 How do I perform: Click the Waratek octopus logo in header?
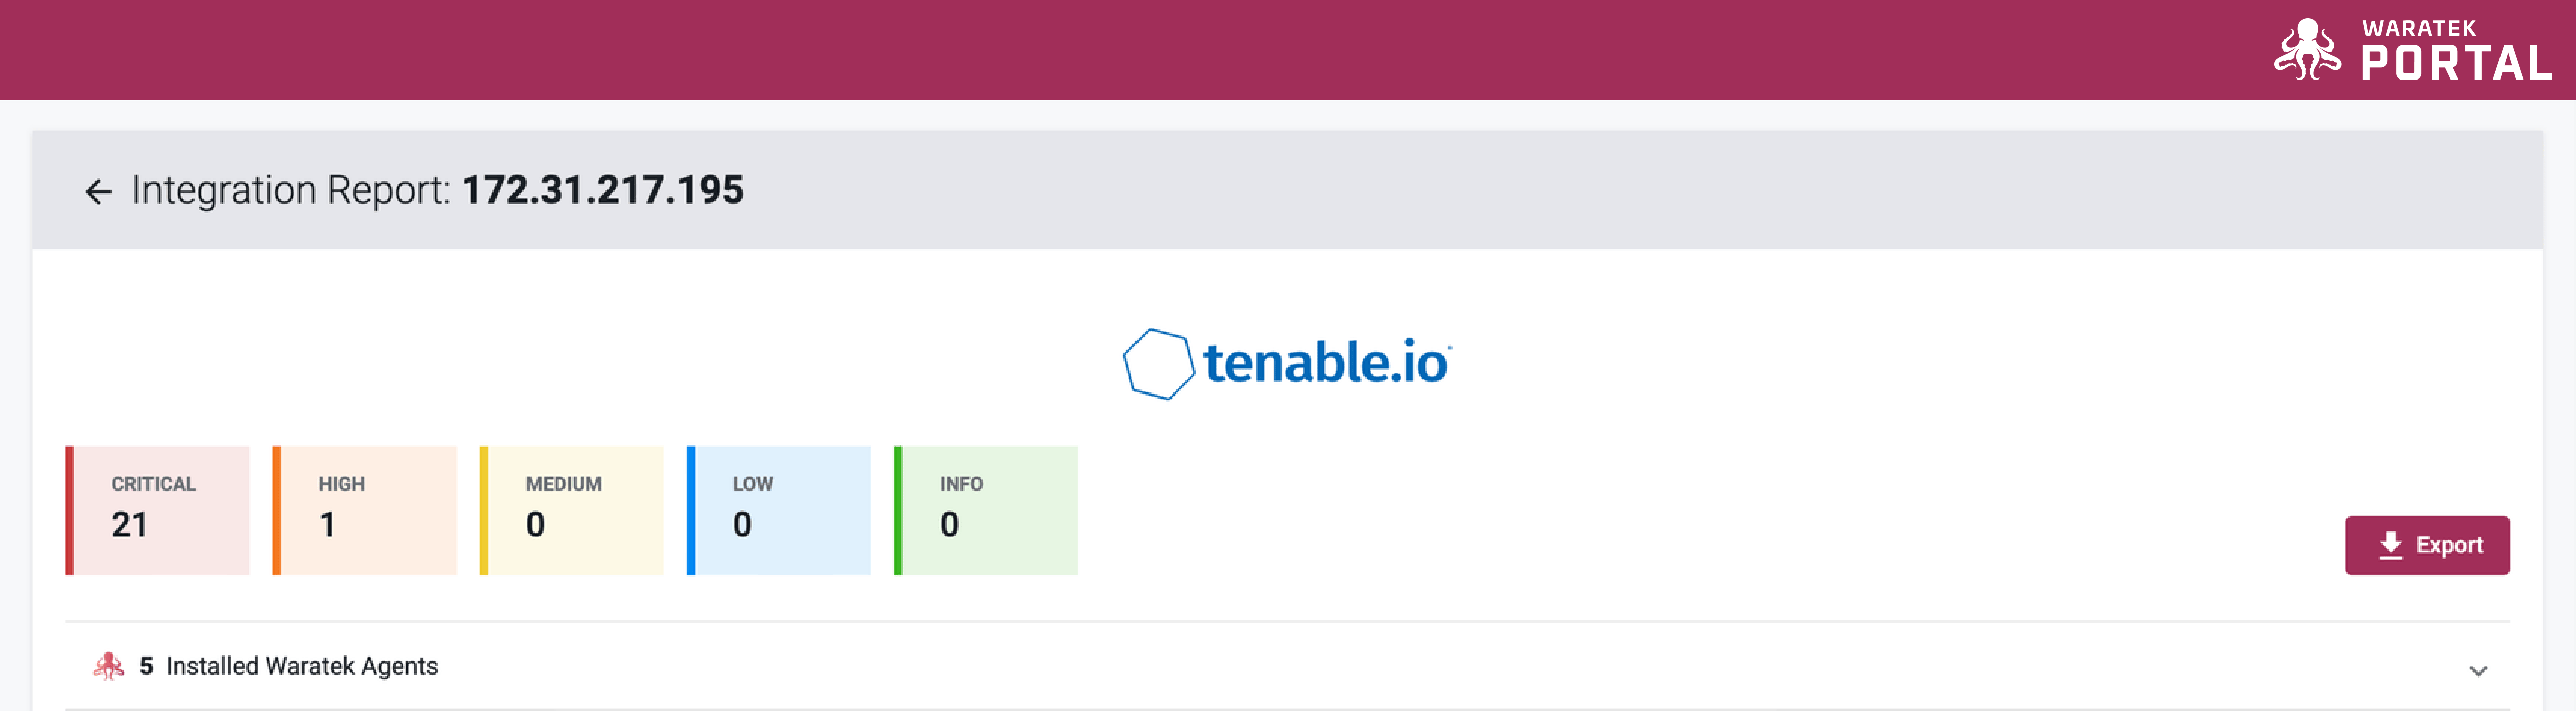2307,49
